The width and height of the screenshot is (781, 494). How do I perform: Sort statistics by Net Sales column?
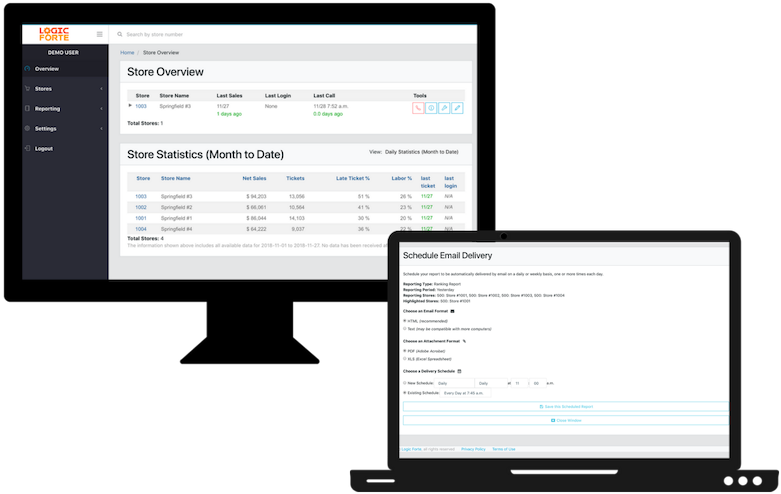coord(254,178)
